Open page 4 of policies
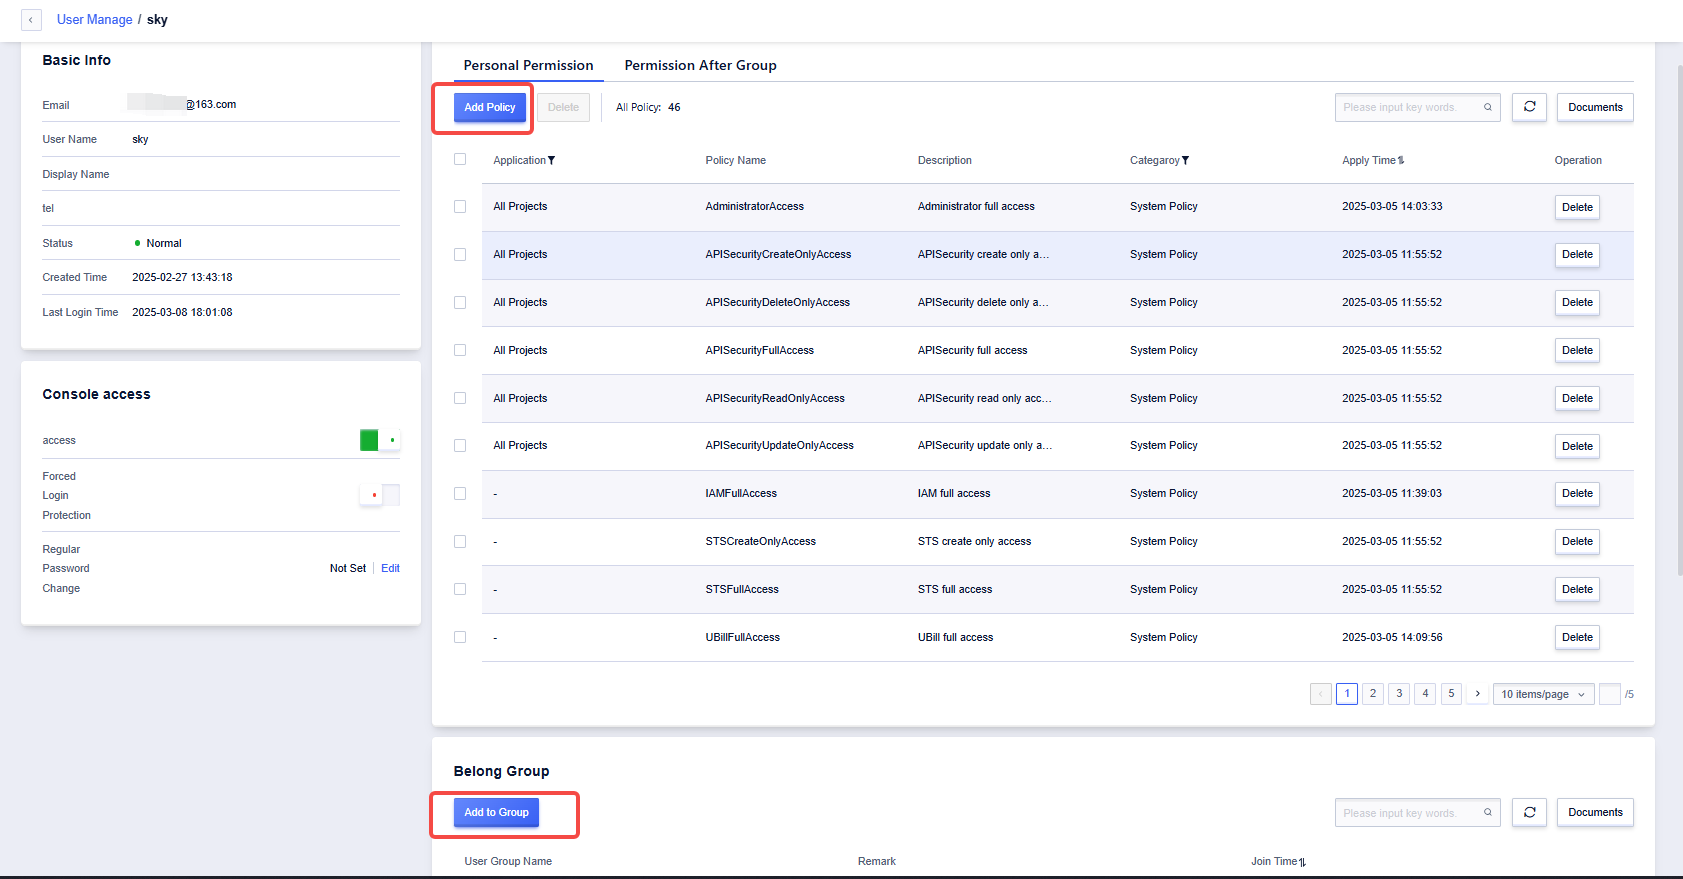 point(1425,694)
